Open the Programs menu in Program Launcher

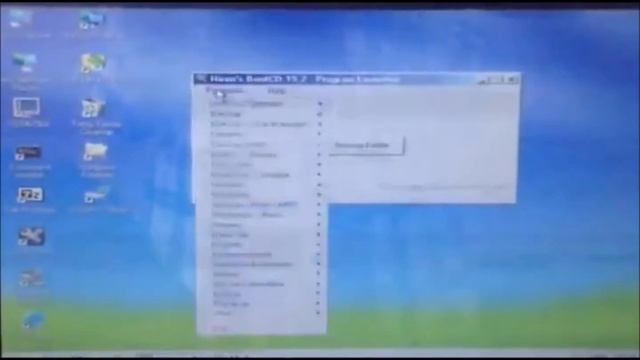click(224, 91)
